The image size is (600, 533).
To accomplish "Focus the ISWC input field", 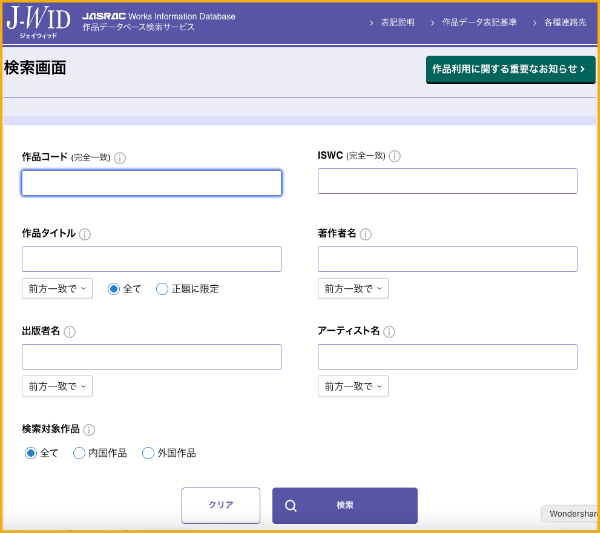I will tap(448, 181).
